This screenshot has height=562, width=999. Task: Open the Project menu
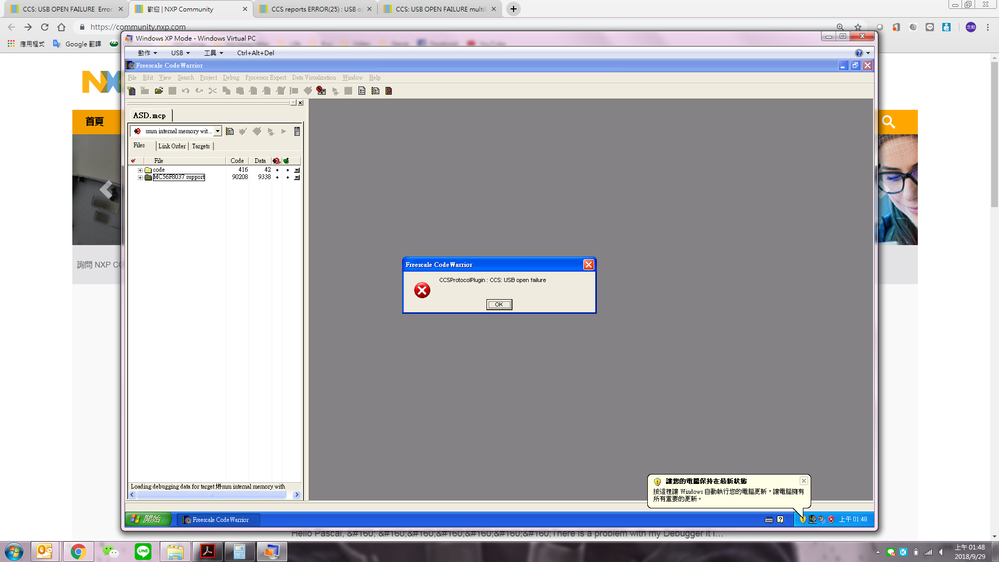click(208, 78)
